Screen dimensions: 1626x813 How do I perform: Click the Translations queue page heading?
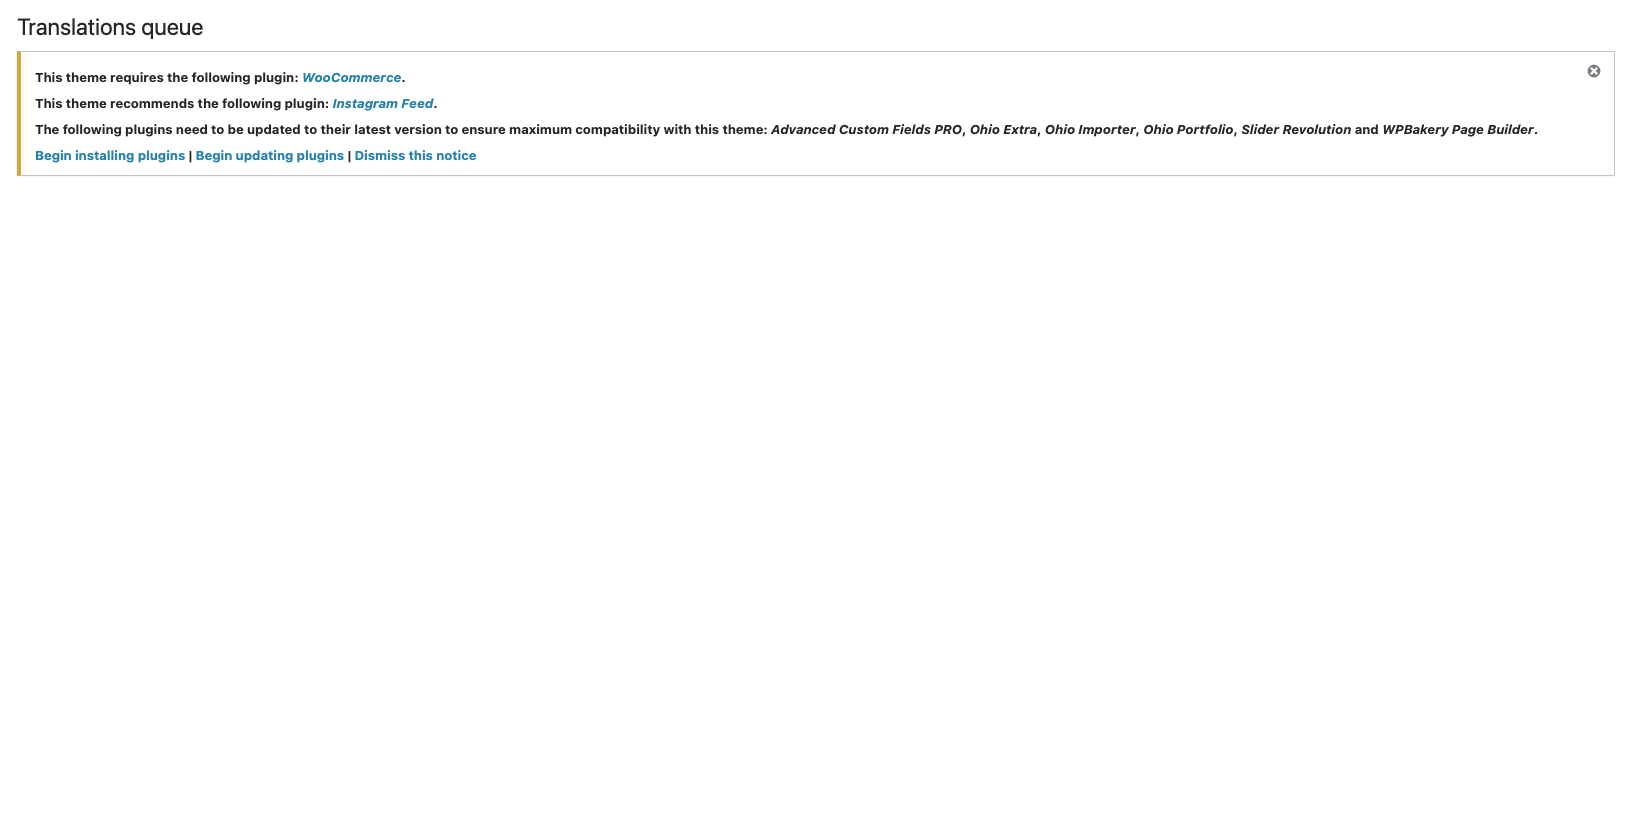click(x=110, y=28)
